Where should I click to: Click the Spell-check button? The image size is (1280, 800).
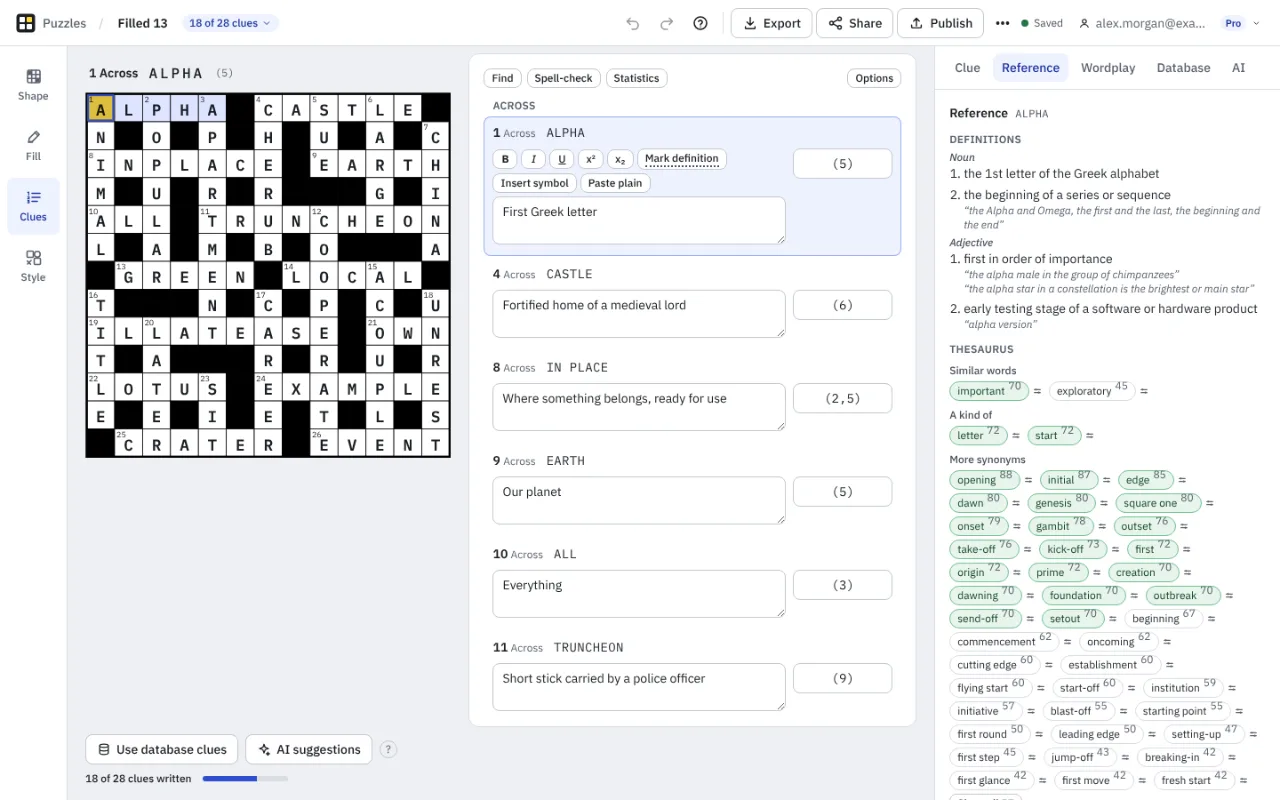[563, 78]
